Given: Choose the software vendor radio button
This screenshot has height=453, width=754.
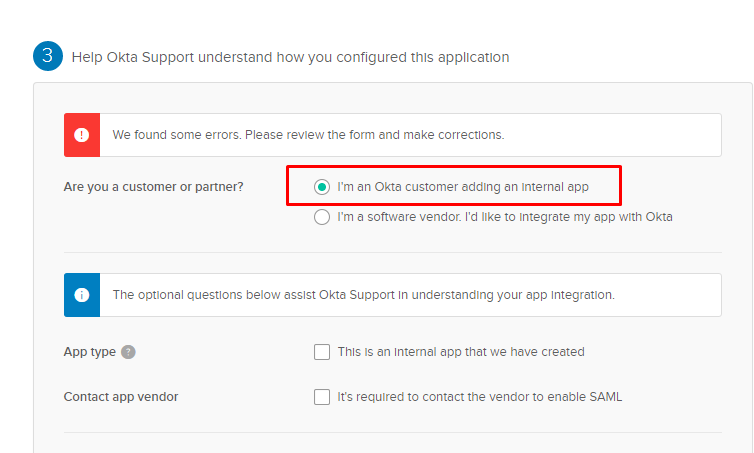Looking at the screenshot, I should pyautogui.click(x=321, y=216).
